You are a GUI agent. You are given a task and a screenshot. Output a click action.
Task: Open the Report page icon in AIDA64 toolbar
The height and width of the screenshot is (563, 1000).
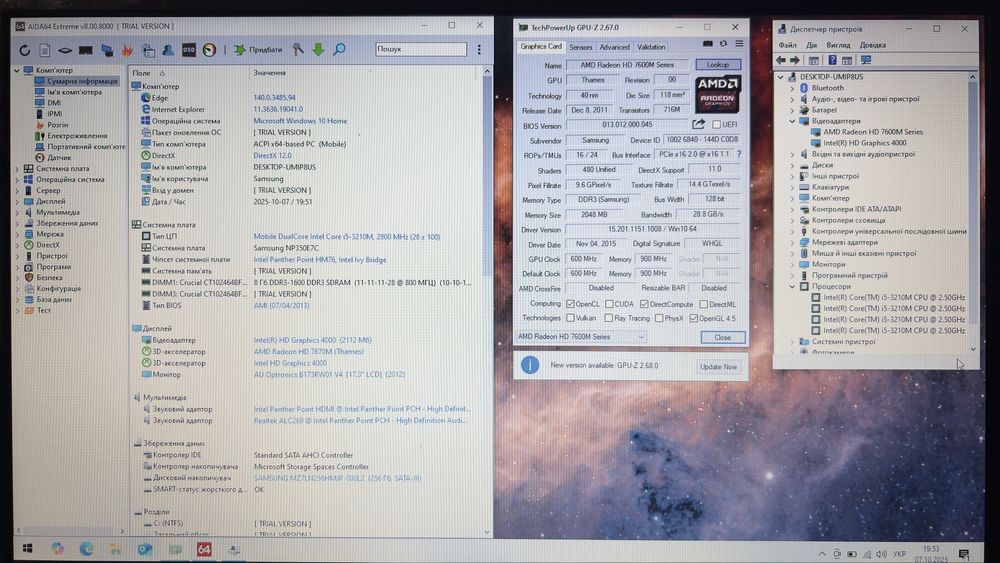coord(45,50)
